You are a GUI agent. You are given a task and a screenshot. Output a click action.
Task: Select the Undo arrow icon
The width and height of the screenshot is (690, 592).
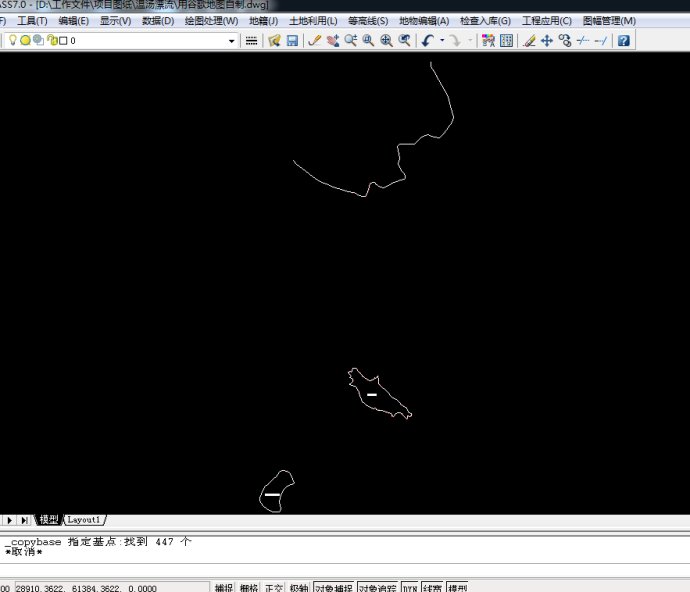[x=427, y=41]
